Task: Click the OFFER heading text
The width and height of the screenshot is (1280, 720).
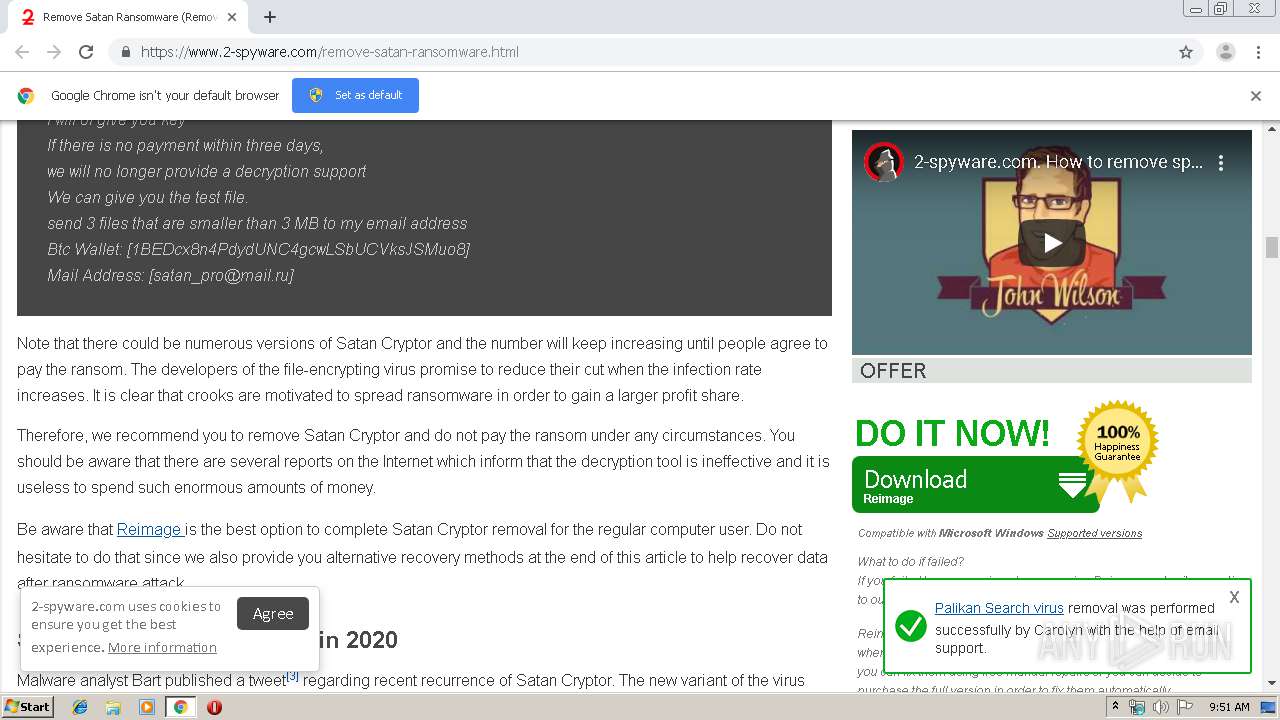Action: (893, 371)
